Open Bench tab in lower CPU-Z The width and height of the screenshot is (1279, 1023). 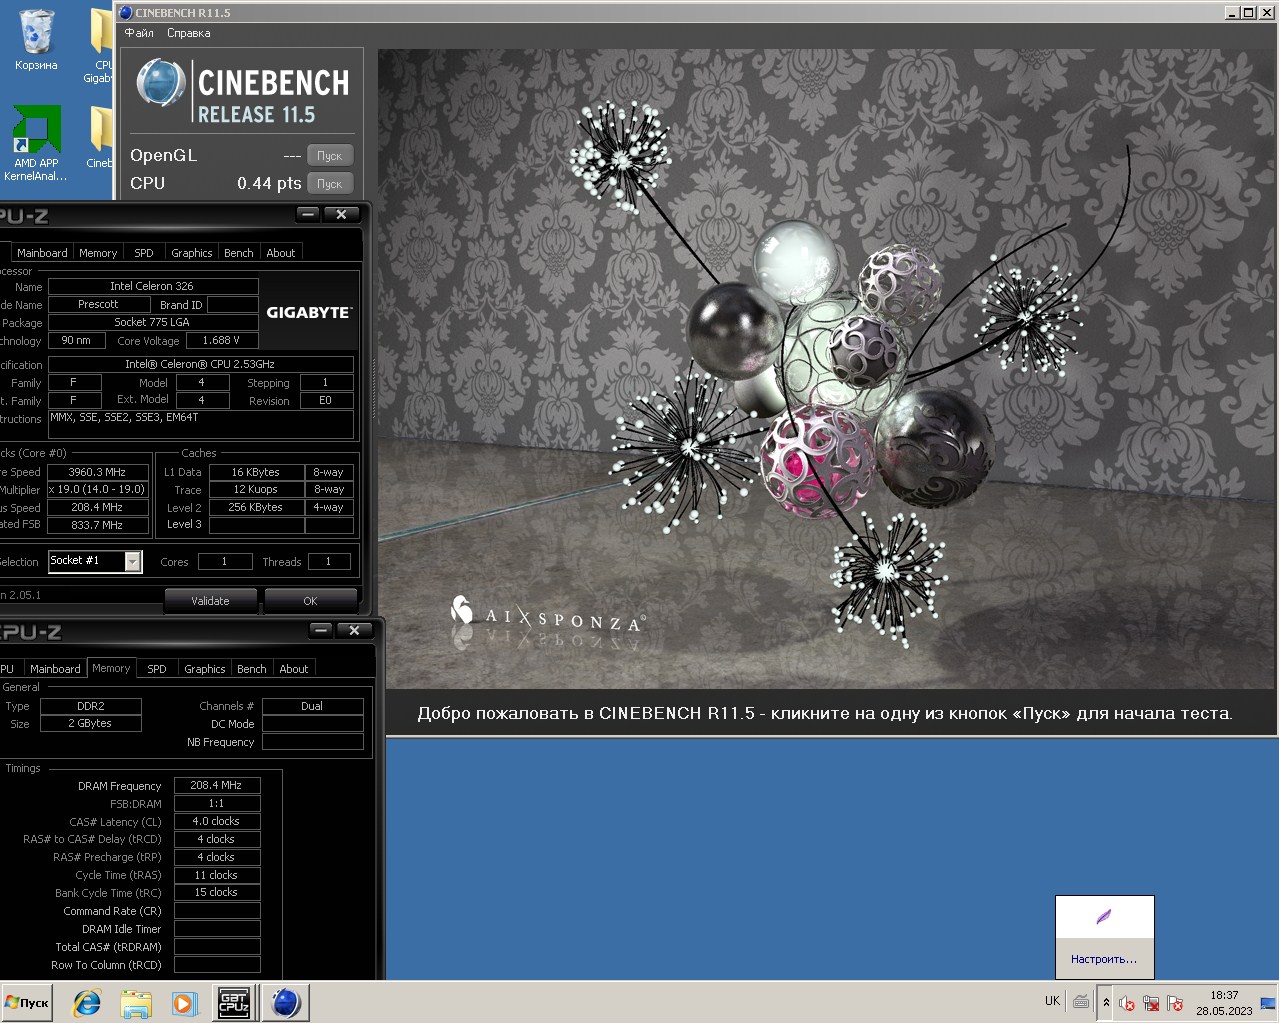click(x=252, y=669)
